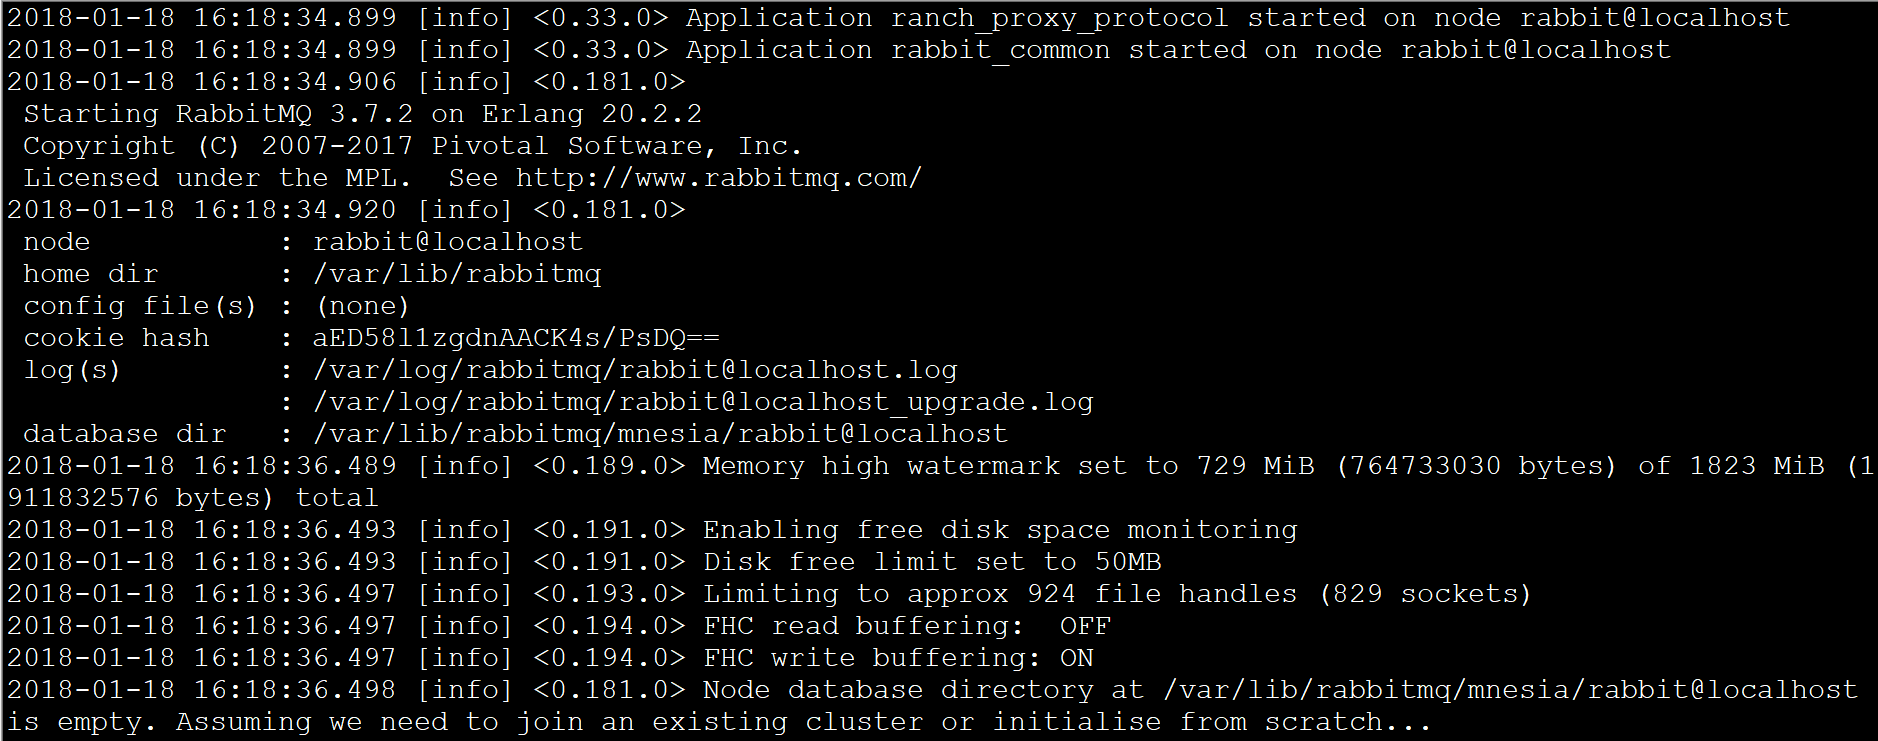The width and height of the screenshot is (1878, 741).
Task: Click the cookie hash value aED58l1zgdnAACK4s/PsDQ==
Action: [x=516, y=338]
